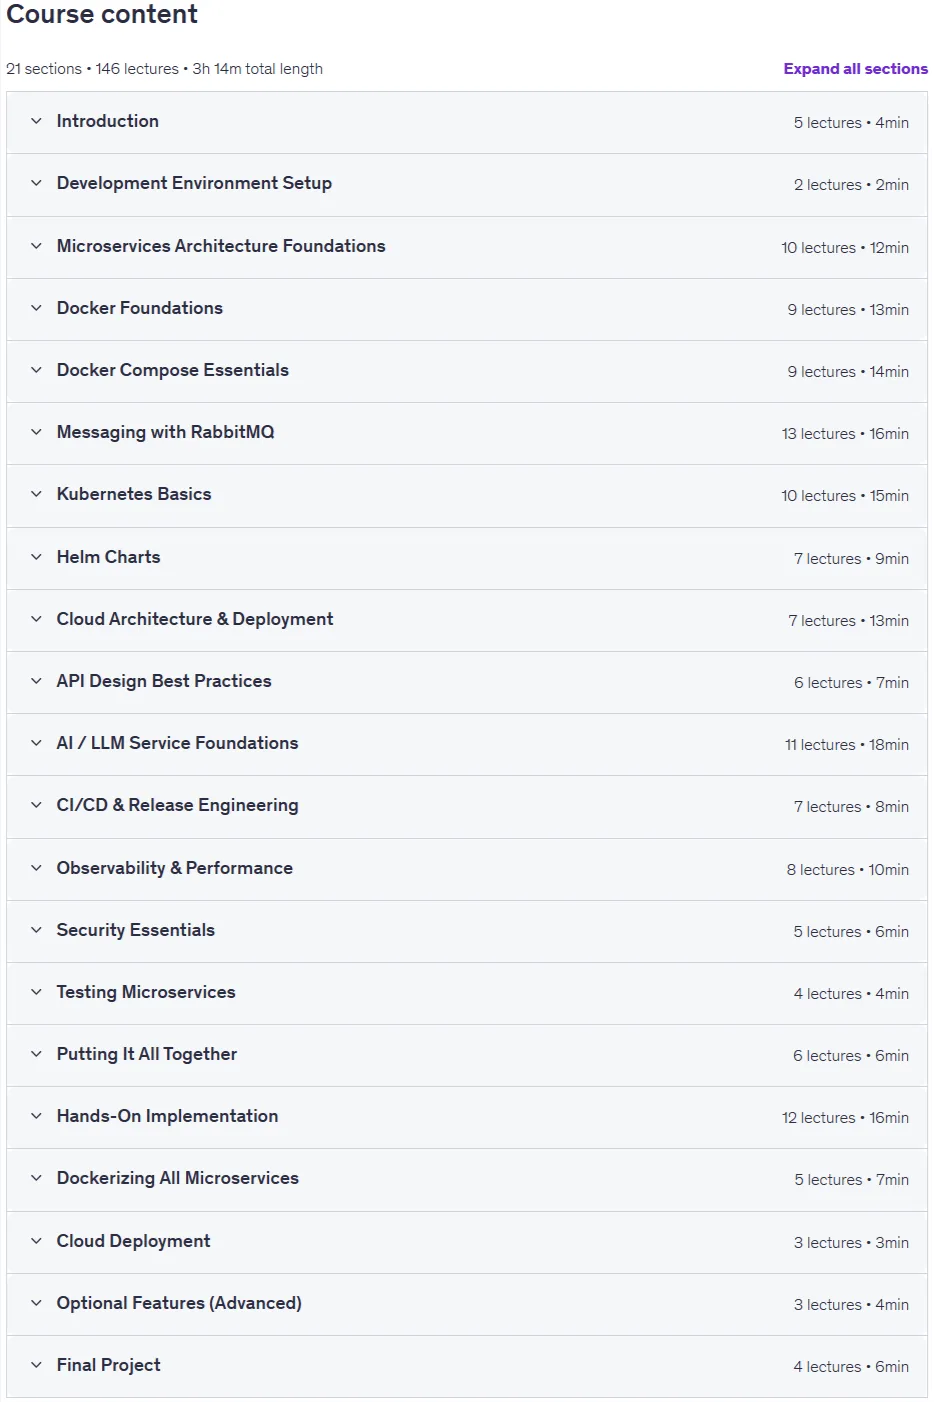The width and height of the screenshot is (934, 1402).
Task: Select the Security Essentials section heading
Action: pos(135,930)
